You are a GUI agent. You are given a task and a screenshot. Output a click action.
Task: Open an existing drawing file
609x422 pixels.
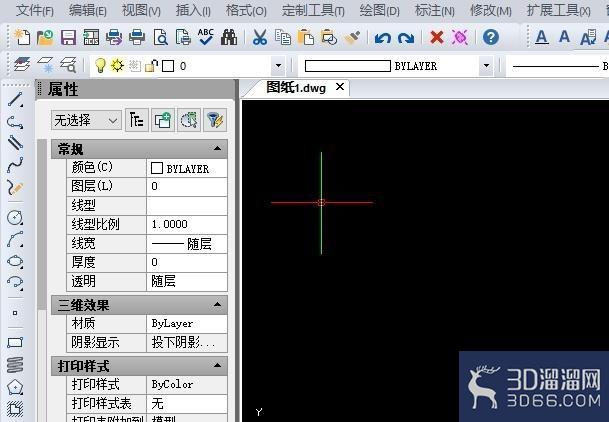45,38
